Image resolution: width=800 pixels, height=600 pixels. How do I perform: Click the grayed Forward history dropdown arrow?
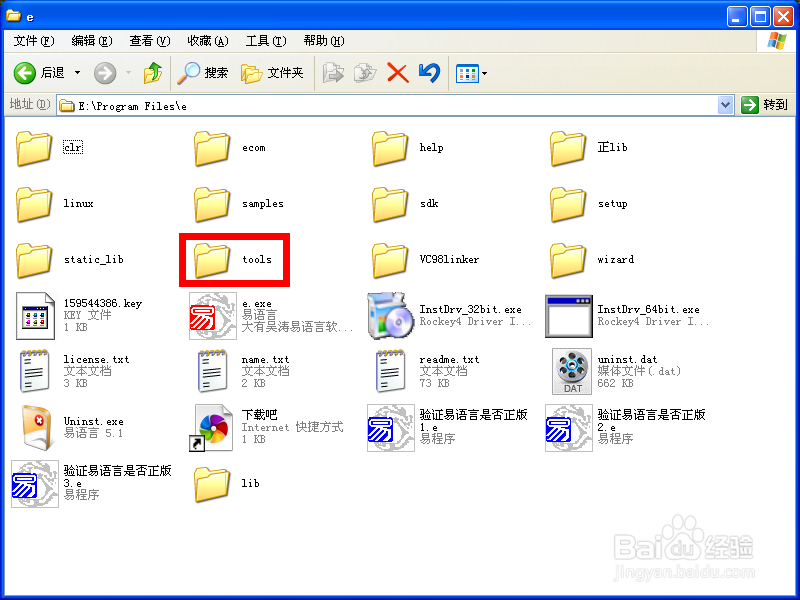[128, 73]
